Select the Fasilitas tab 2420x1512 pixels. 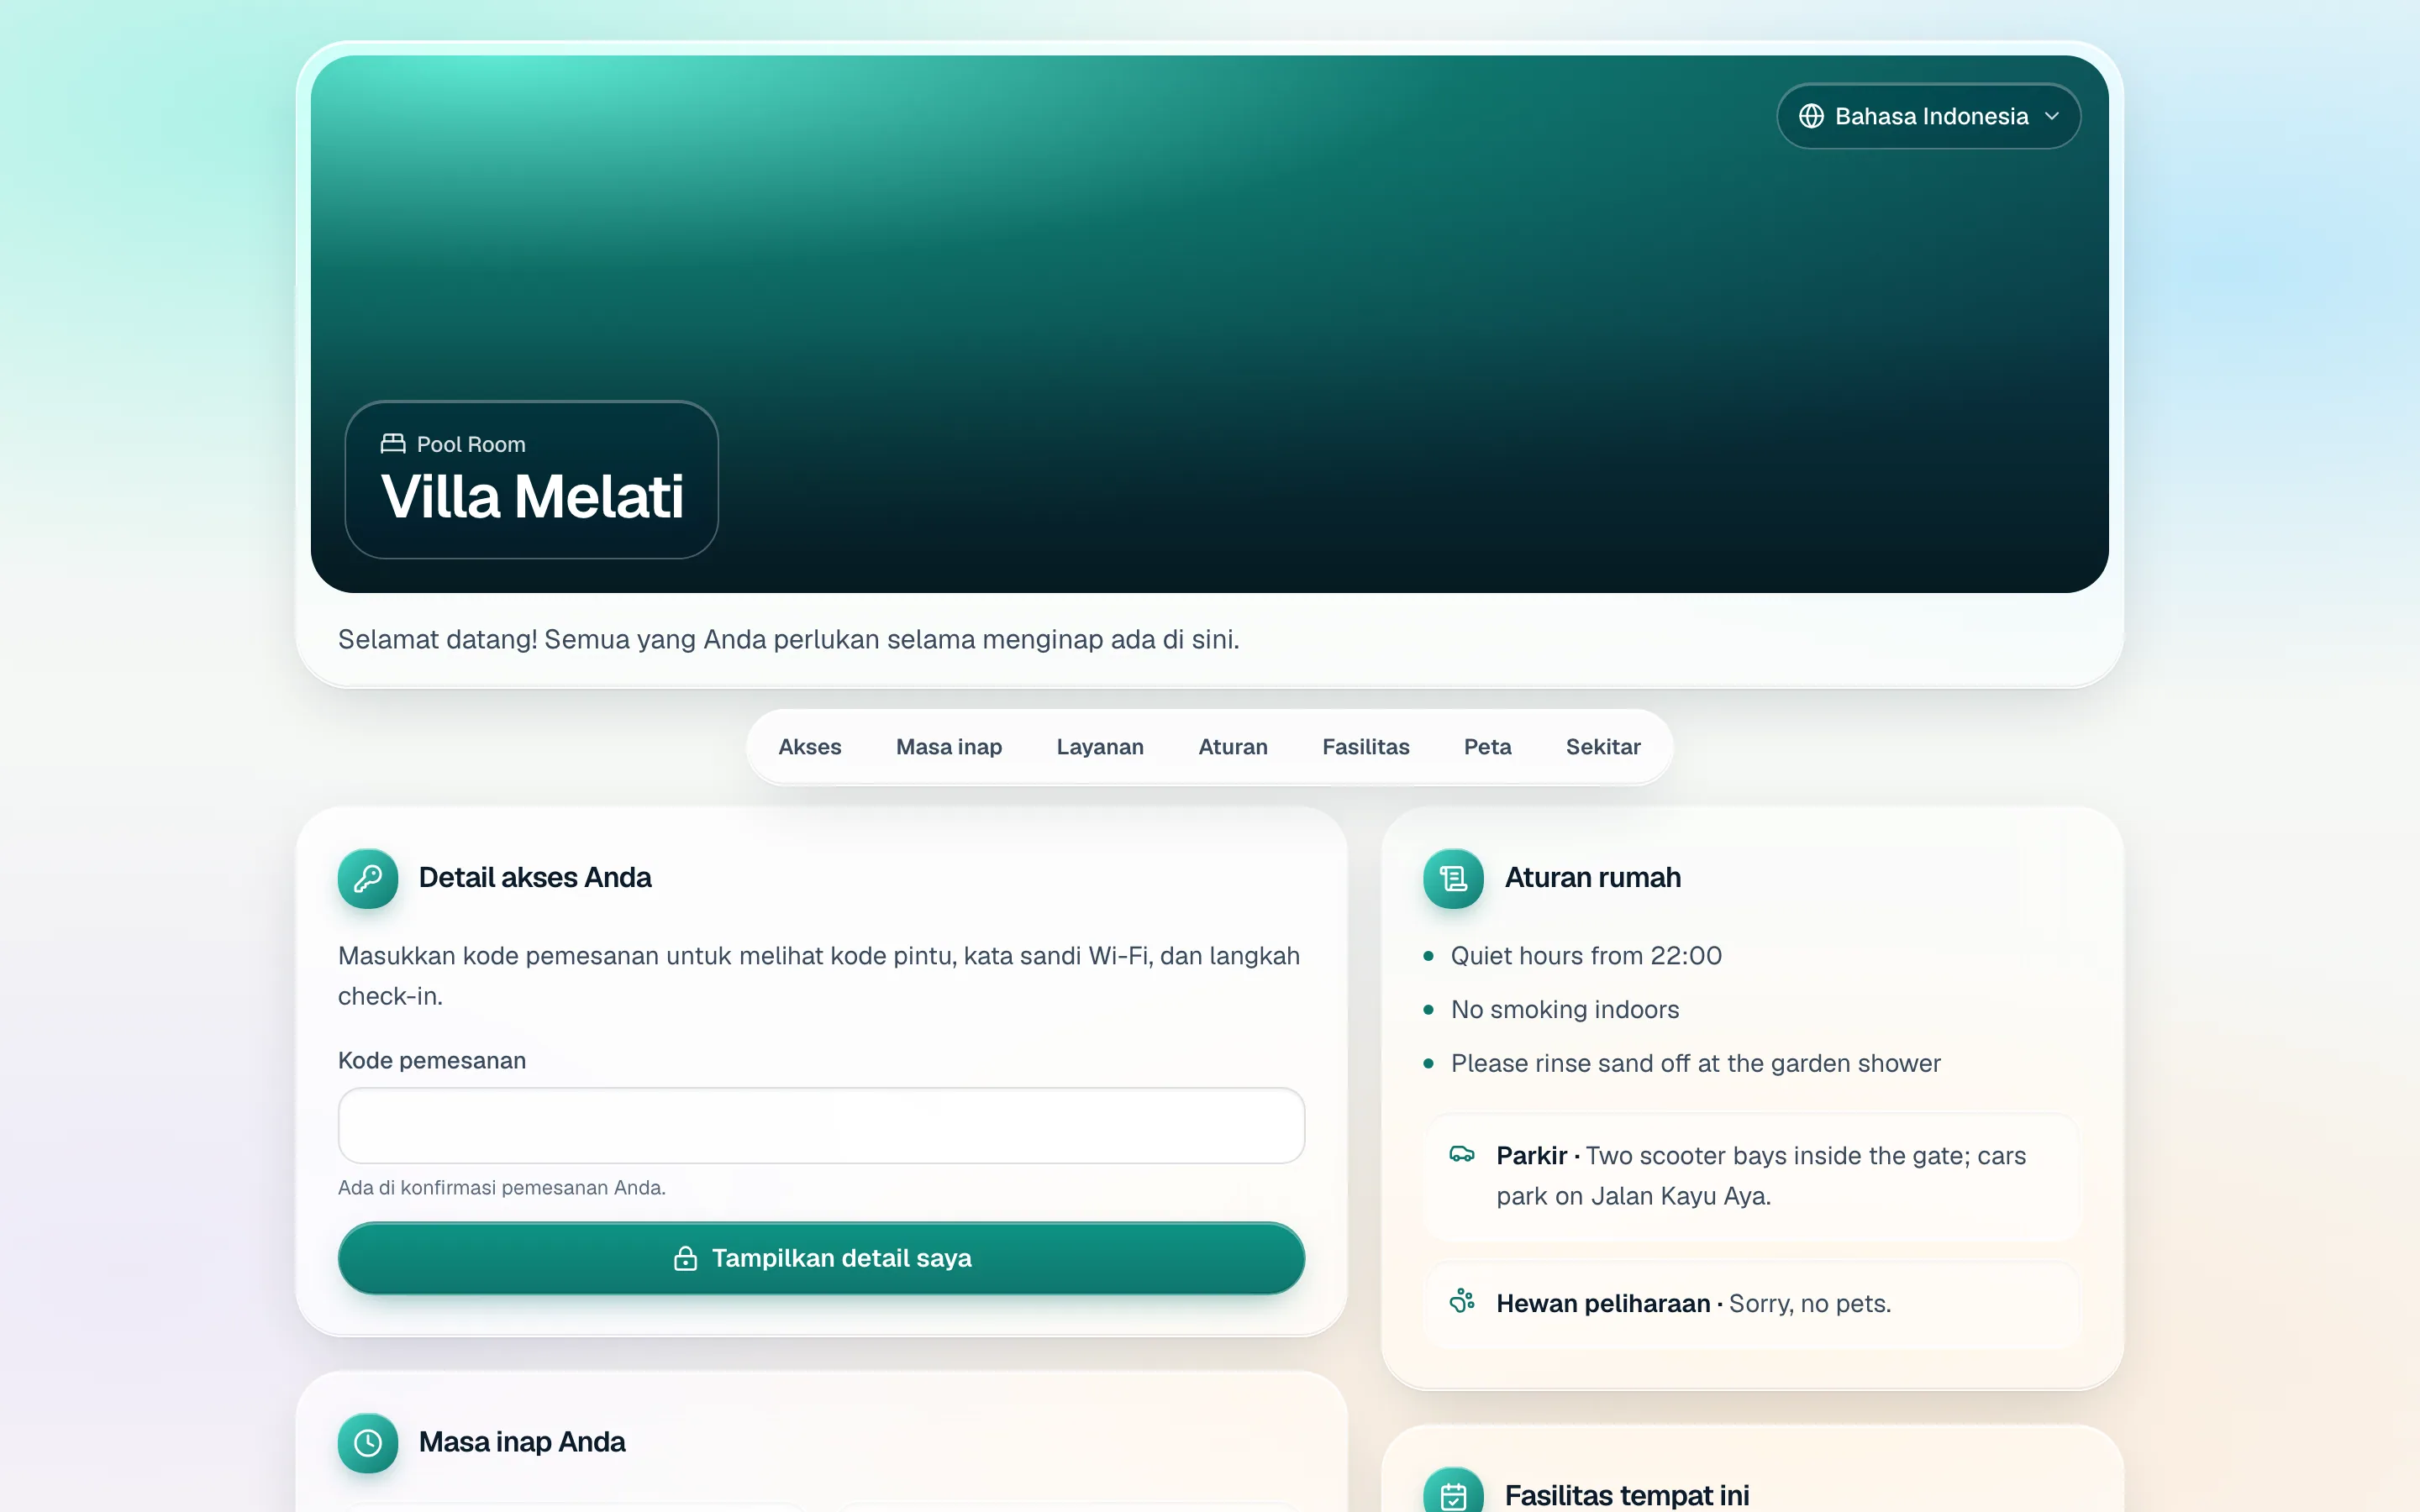(x=1366, y=747)
